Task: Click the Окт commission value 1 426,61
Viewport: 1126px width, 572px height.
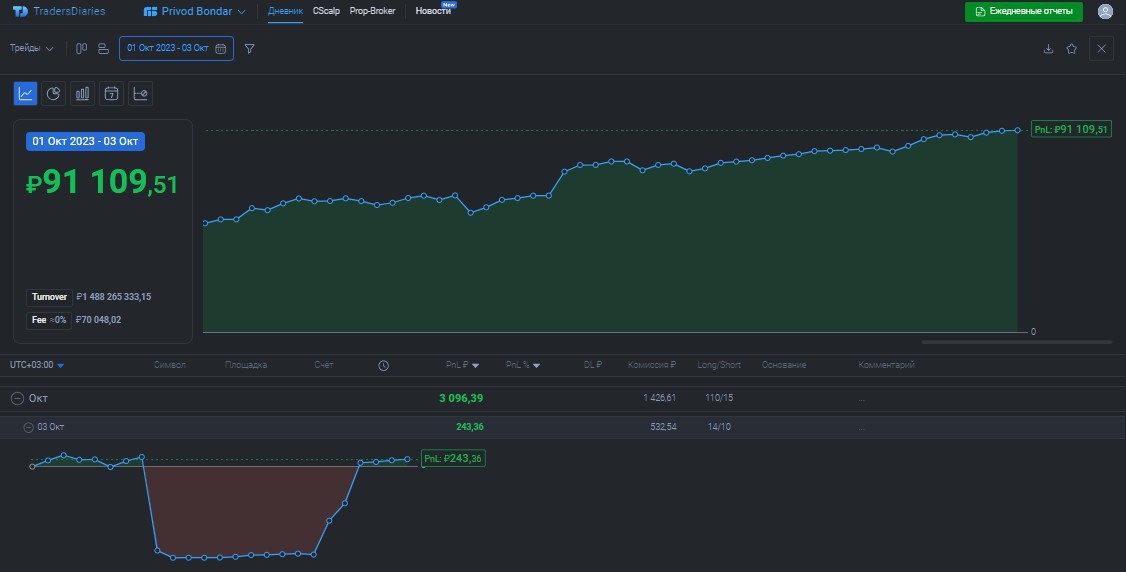Action: point(659,398)
